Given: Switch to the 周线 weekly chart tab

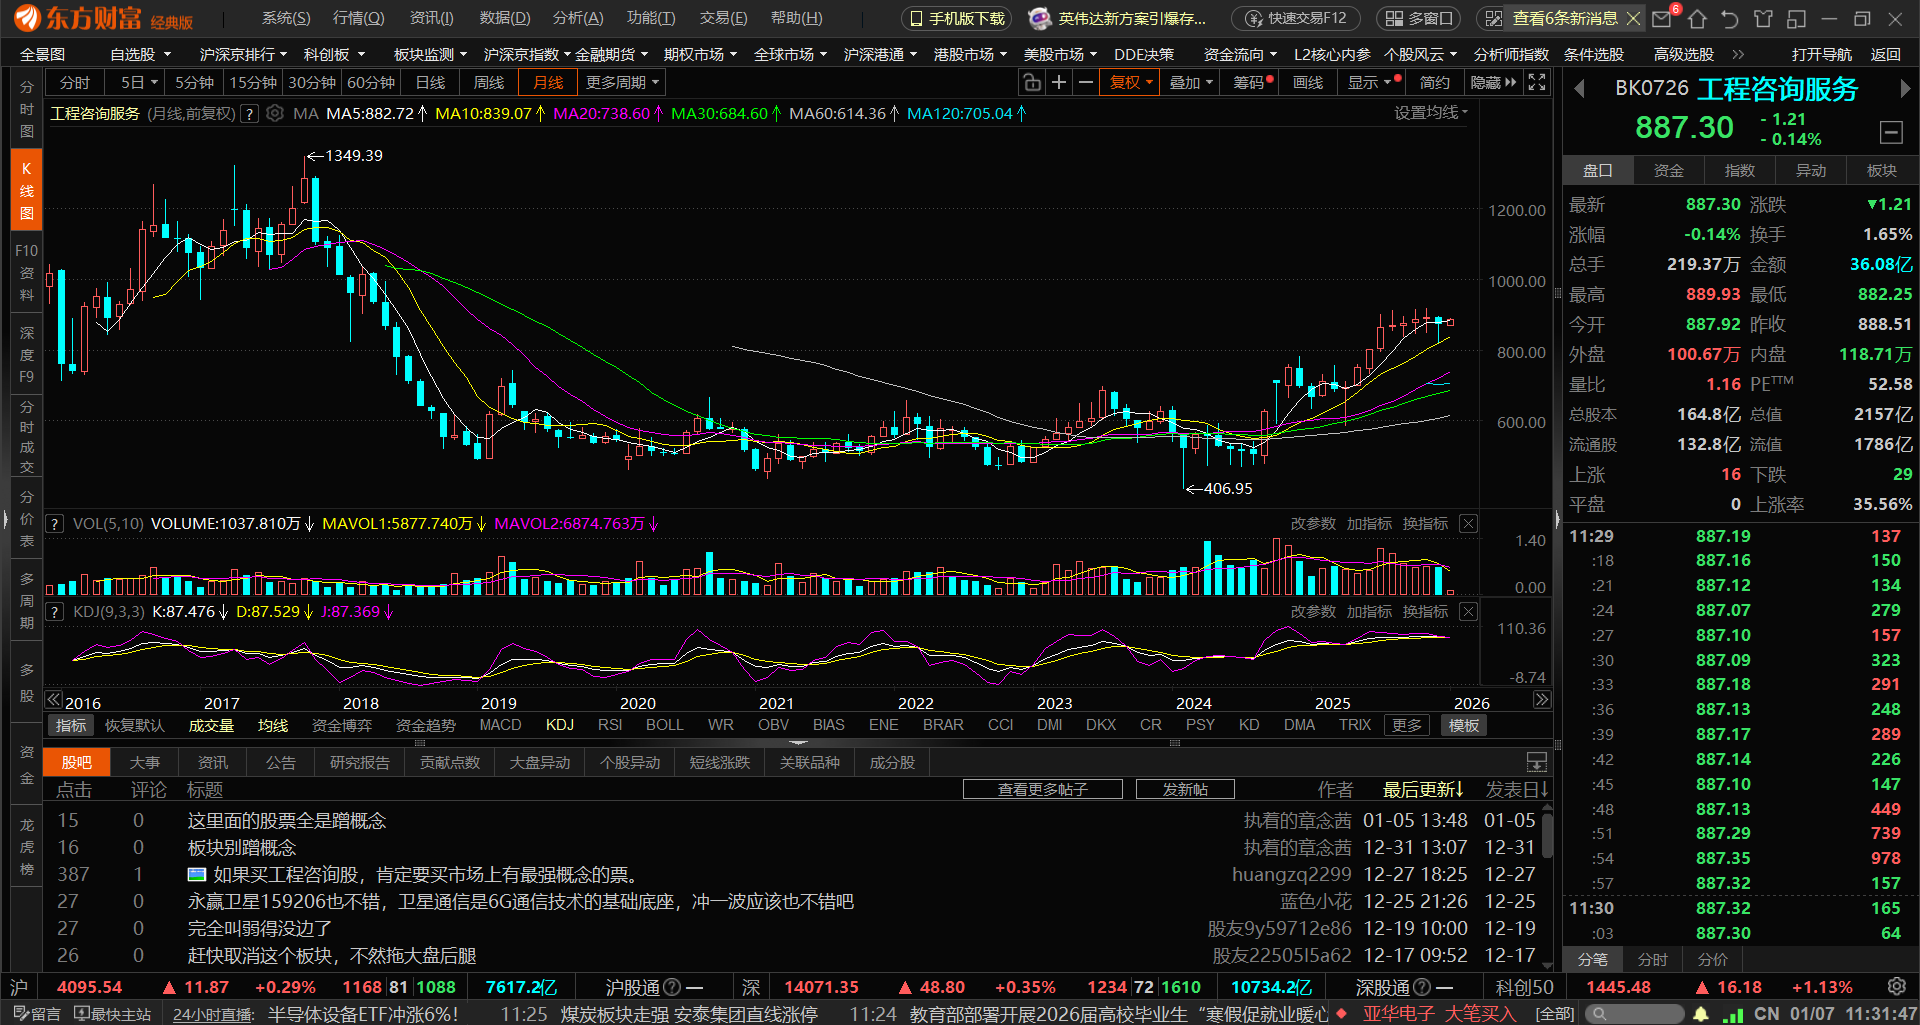Looking at the screenshot, I should (x=489, y=82).
